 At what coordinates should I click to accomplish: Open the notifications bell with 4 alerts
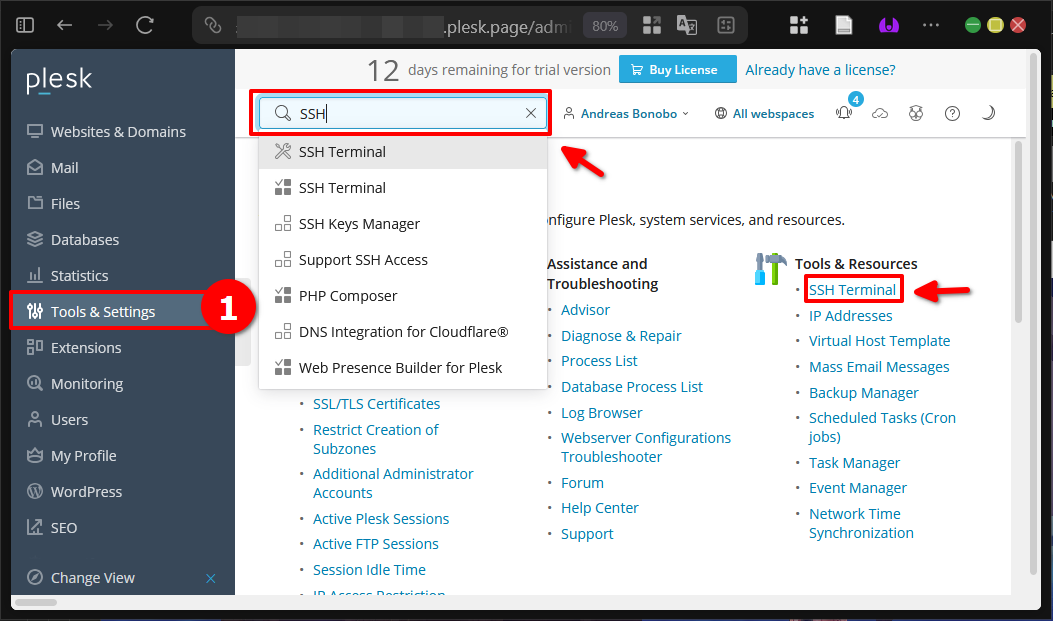coord(844,113)
